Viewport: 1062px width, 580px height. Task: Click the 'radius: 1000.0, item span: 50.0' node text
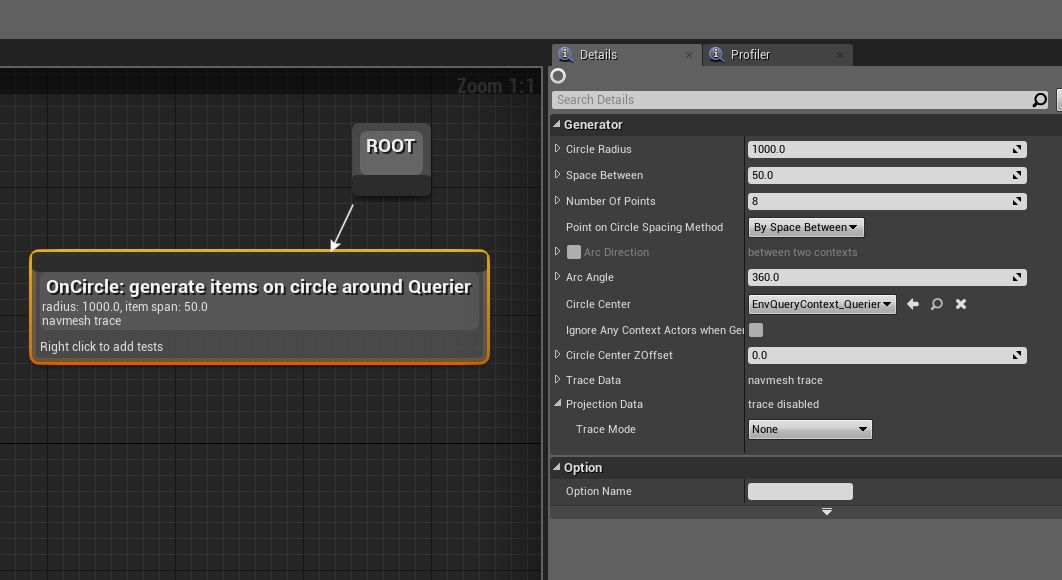coord(125,307)
